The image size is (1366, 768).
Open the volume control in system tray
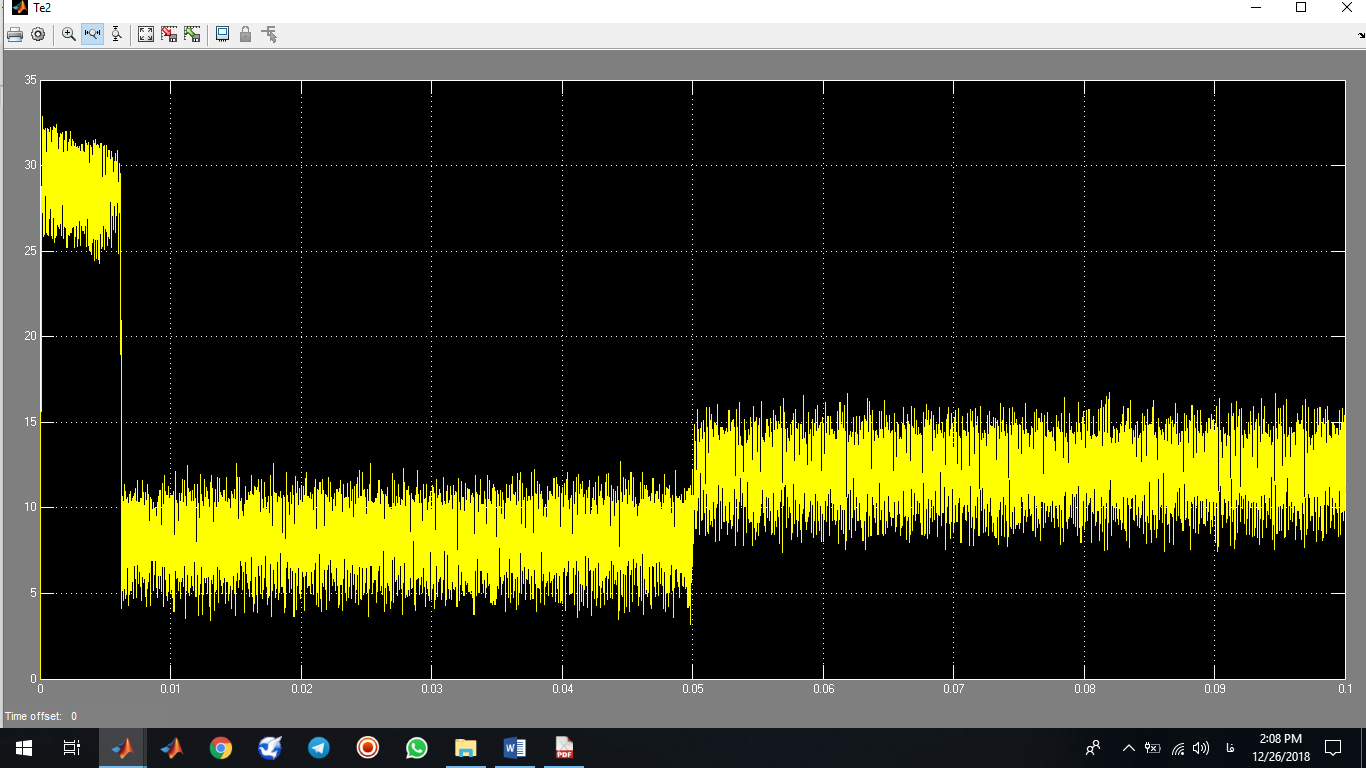[x=1201, y=748]
